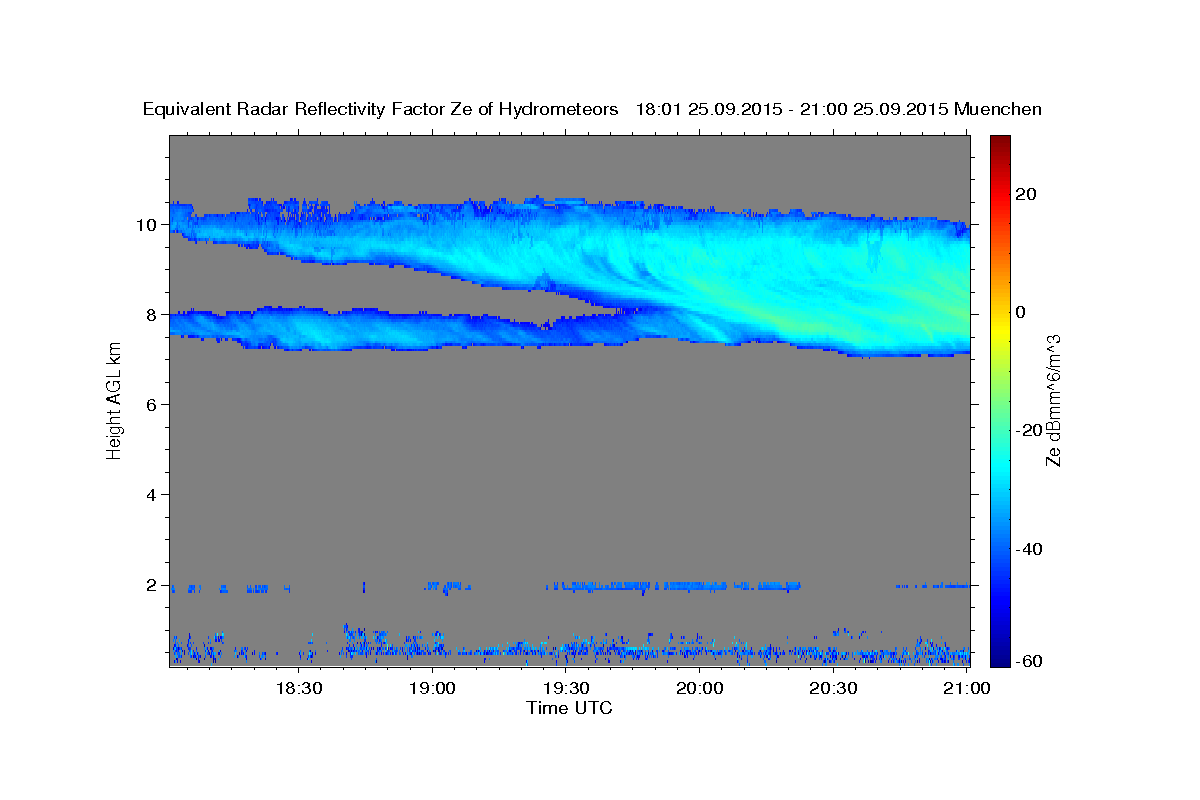Click the 20:30 time tick label
1200x800 pixels.
click(x=832, y=688)
